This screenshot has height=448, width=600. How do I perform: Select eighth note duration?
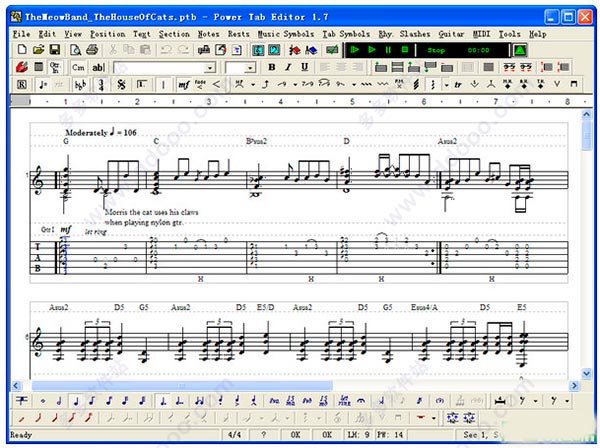[92, 401]
